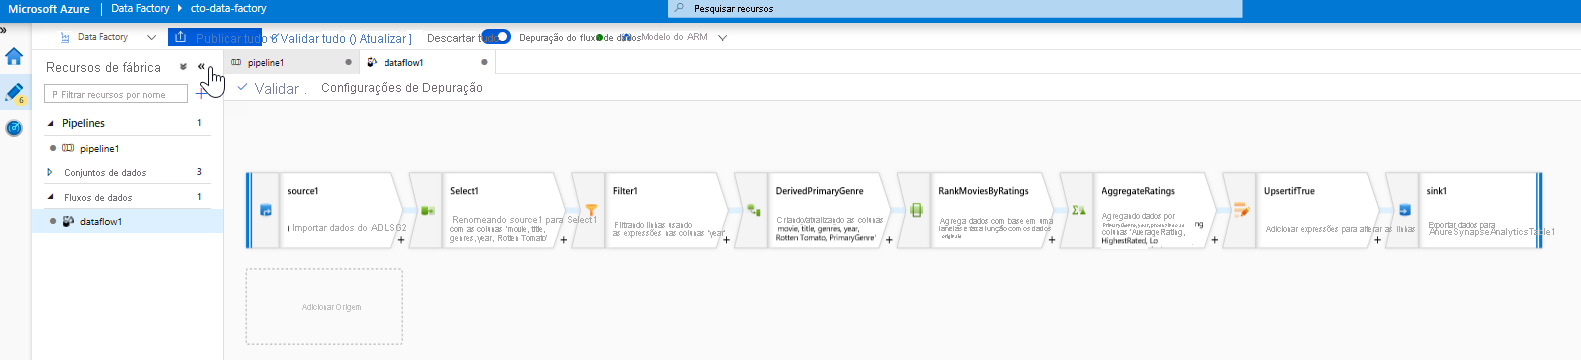Screen dimensions: 1581x360
Task: Open the Home page icon in sidebar
Action: [14, 56]
